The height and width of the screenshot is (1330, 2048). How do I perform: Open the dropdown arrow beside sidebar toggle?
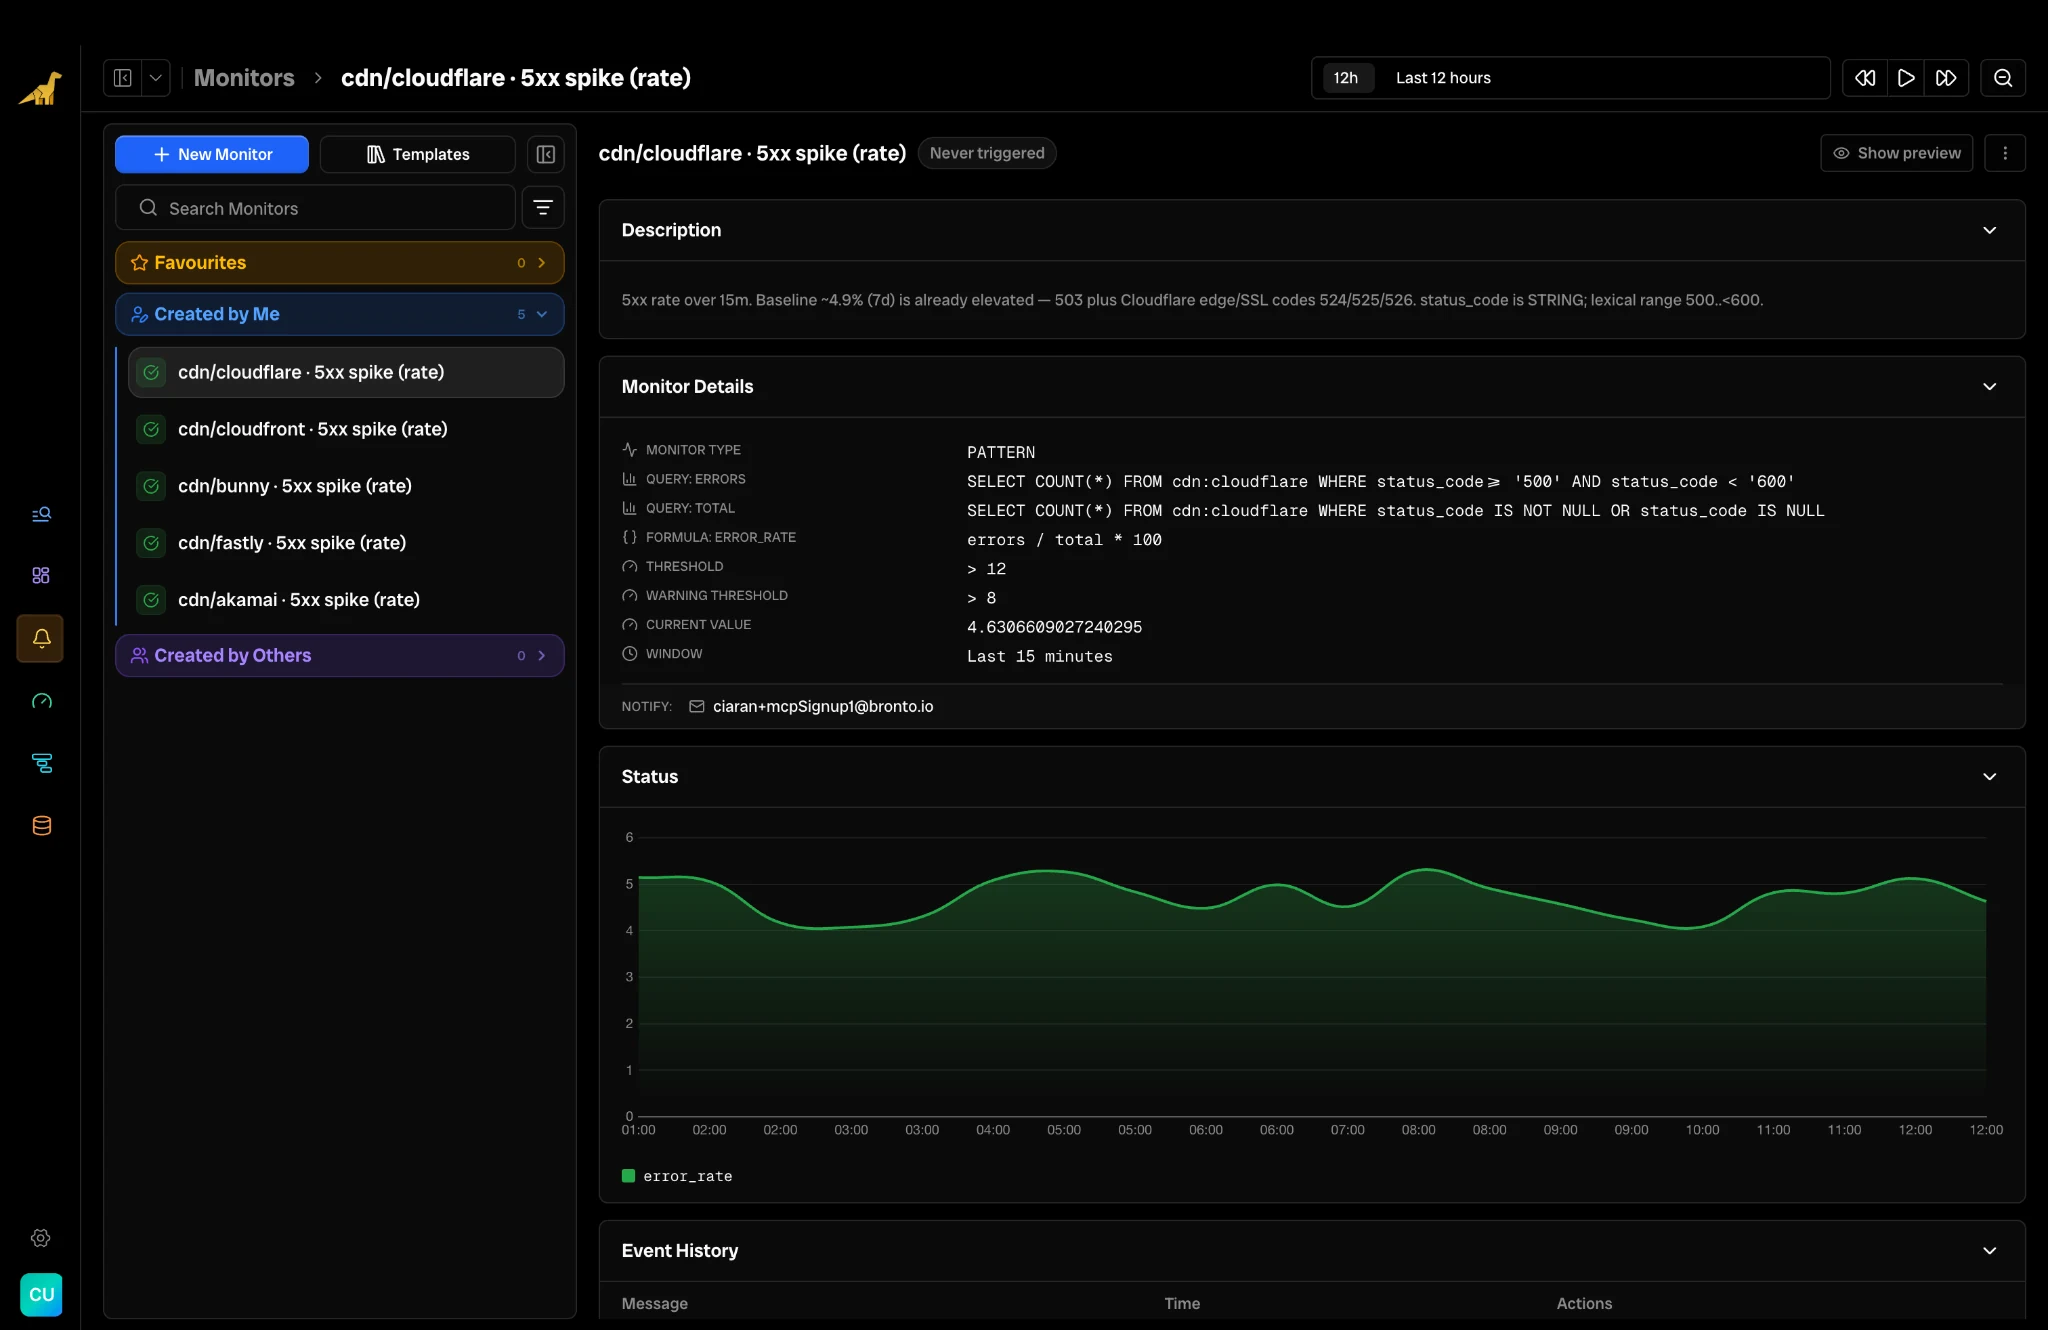tap(156, 78)
